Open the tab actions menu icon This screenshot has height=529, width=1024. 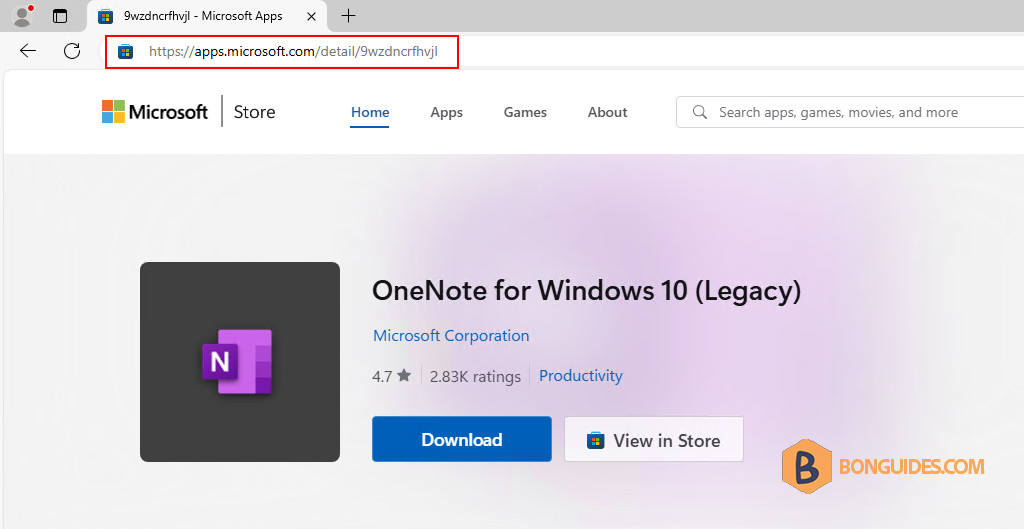tap(60, 16)
